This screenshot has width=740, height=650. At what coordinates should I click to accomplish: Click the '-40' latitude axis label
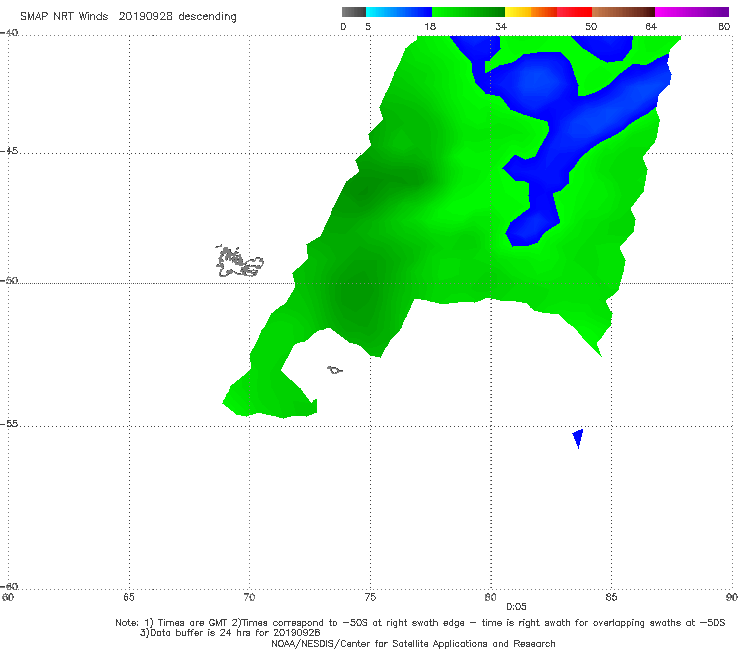pos(9,33)
